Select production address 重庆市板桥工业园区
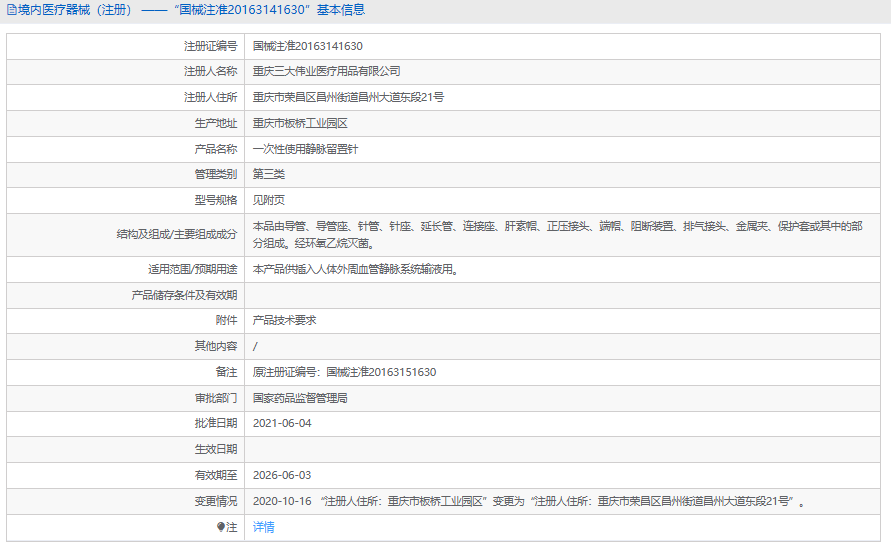This screenshot has height=545, width=891. [x=300, y=123]
